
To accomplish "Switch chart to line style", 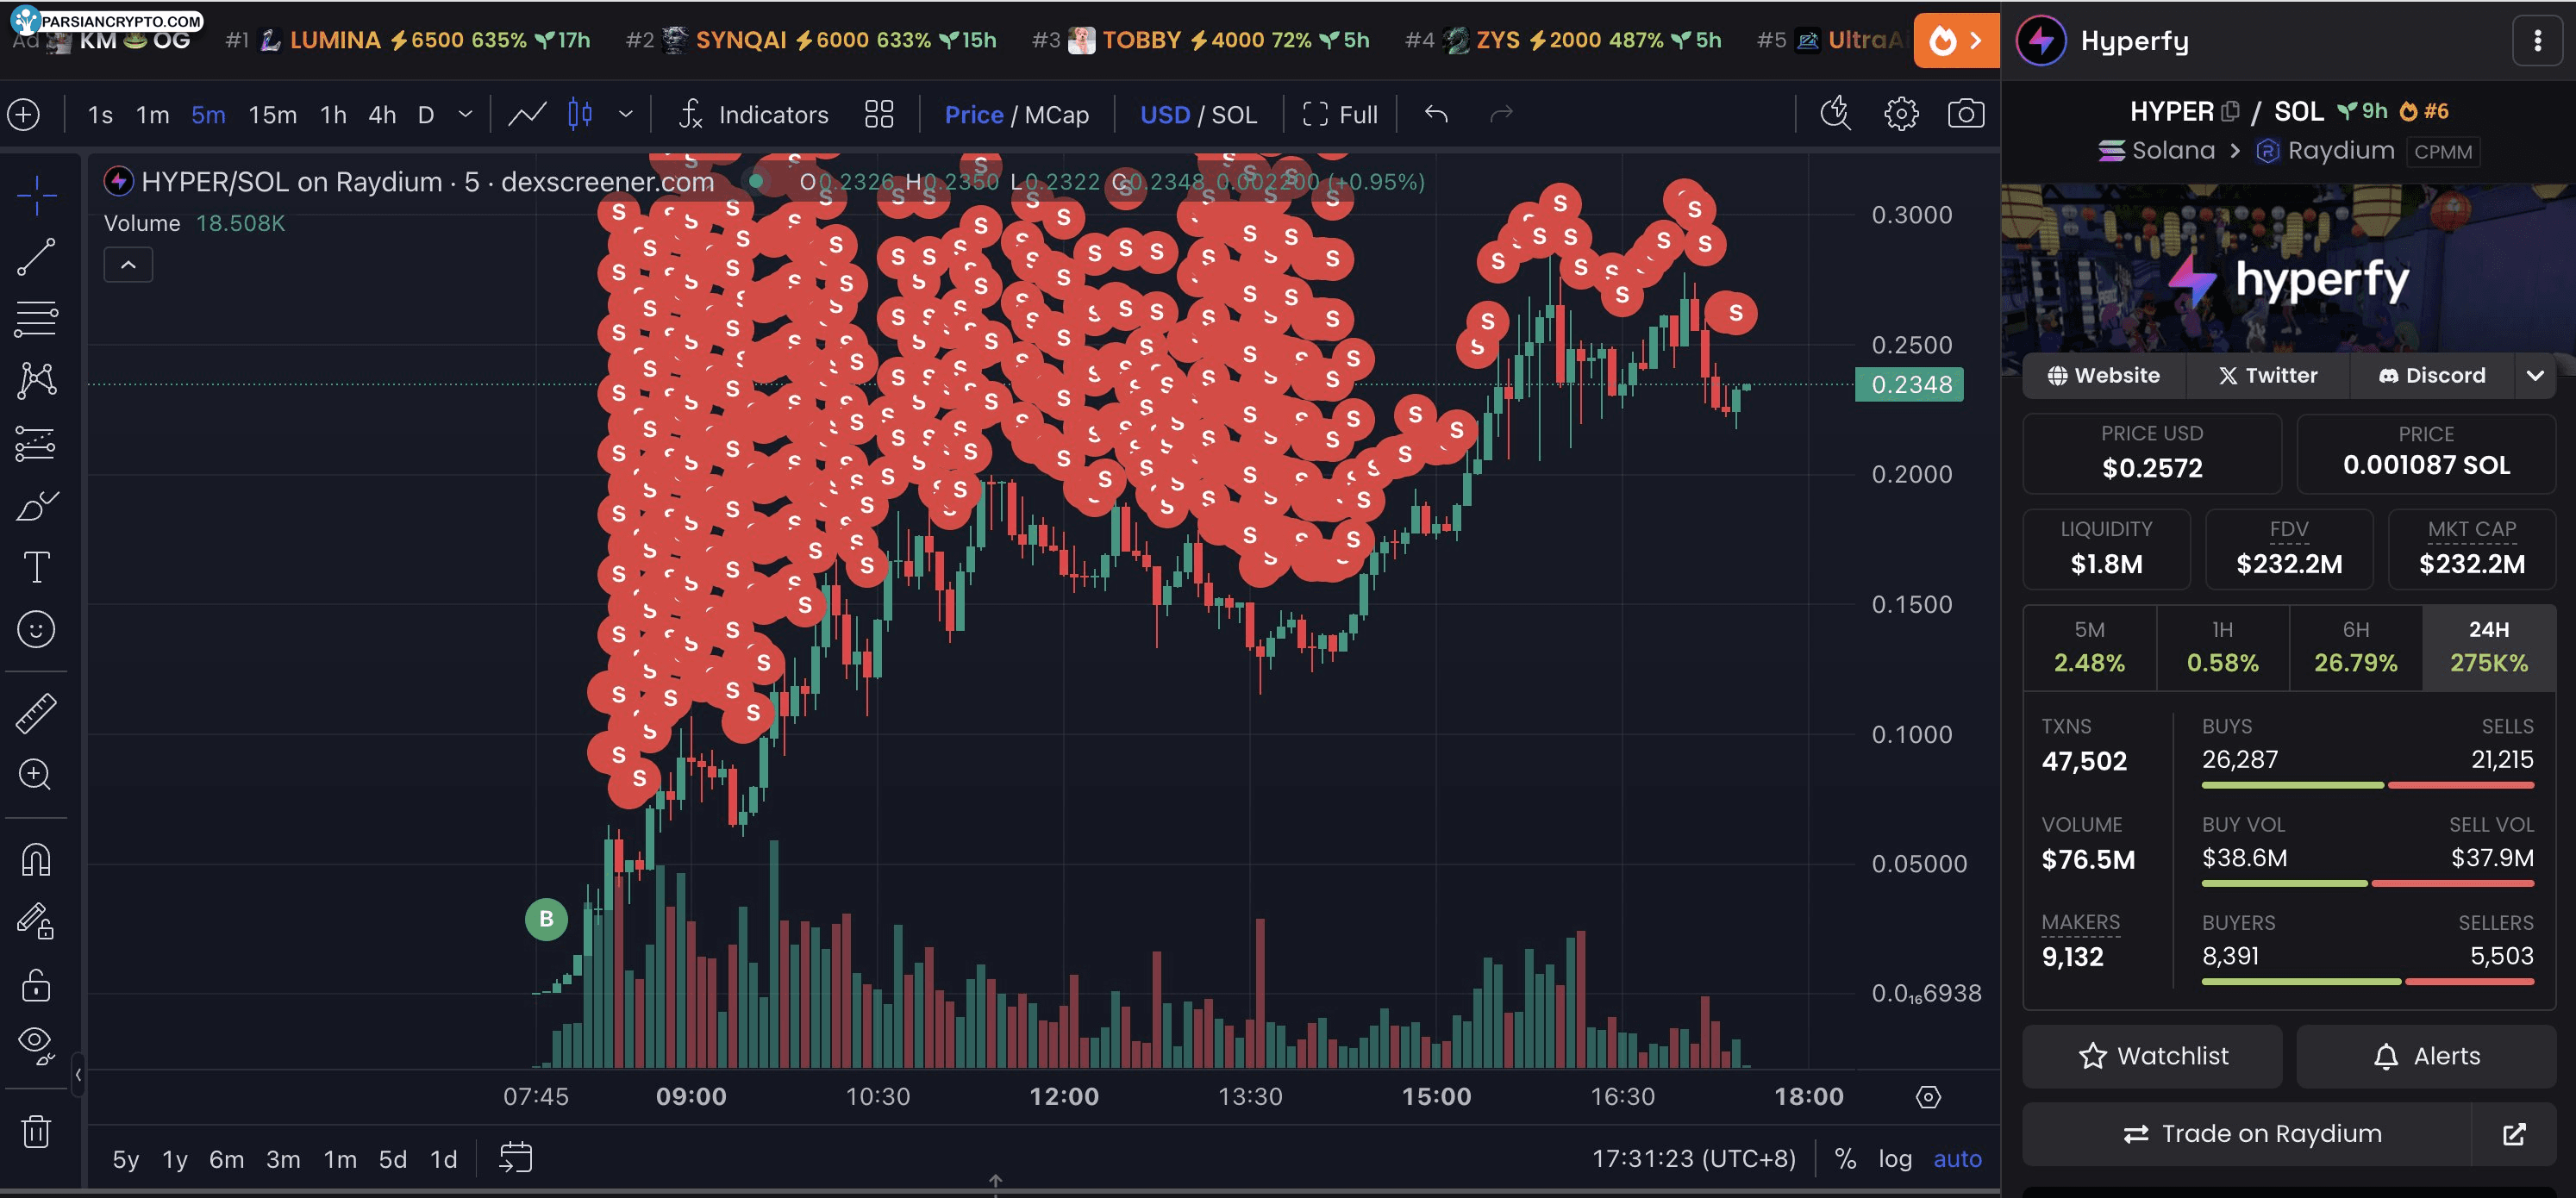I will point(527,115).
